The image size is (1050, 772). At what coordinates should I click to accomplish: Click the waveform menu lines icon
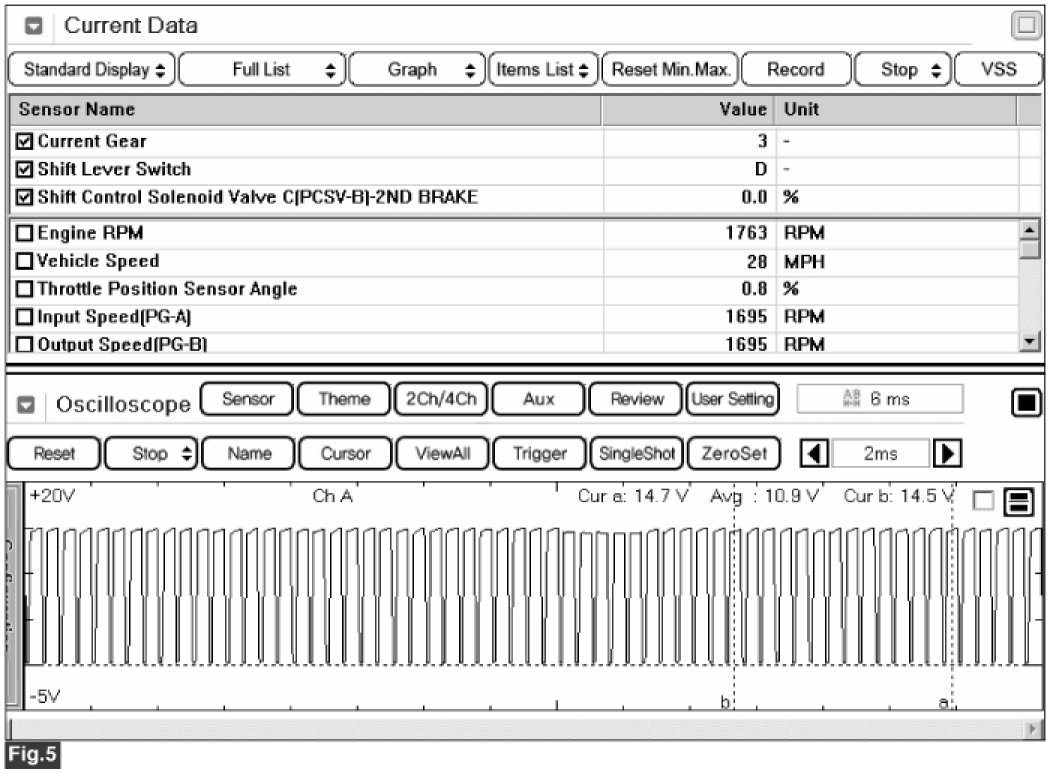click(1018, 503)
